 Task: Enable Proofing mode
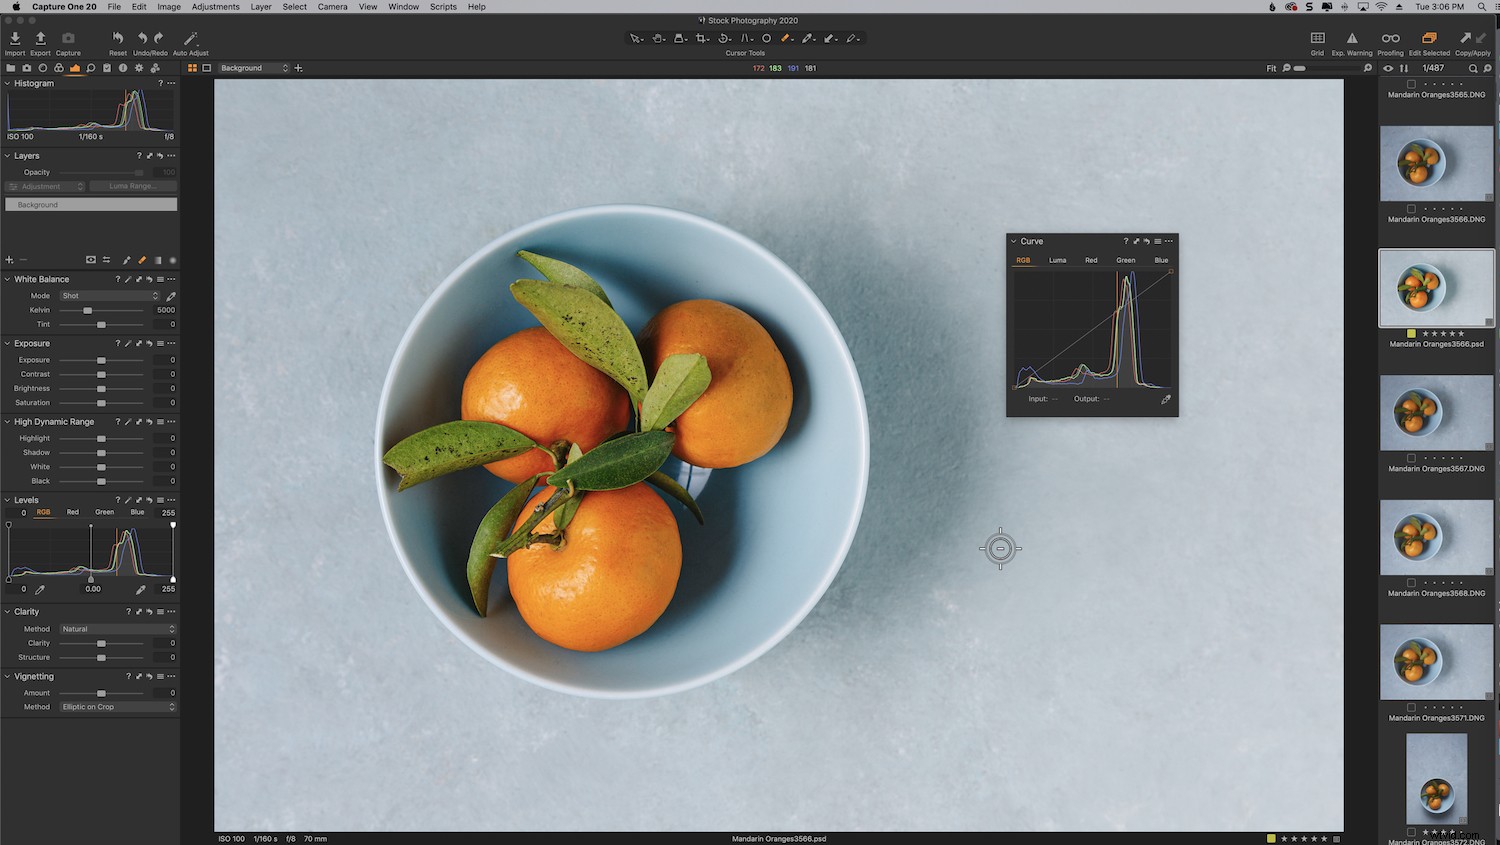coord(1390,40)
